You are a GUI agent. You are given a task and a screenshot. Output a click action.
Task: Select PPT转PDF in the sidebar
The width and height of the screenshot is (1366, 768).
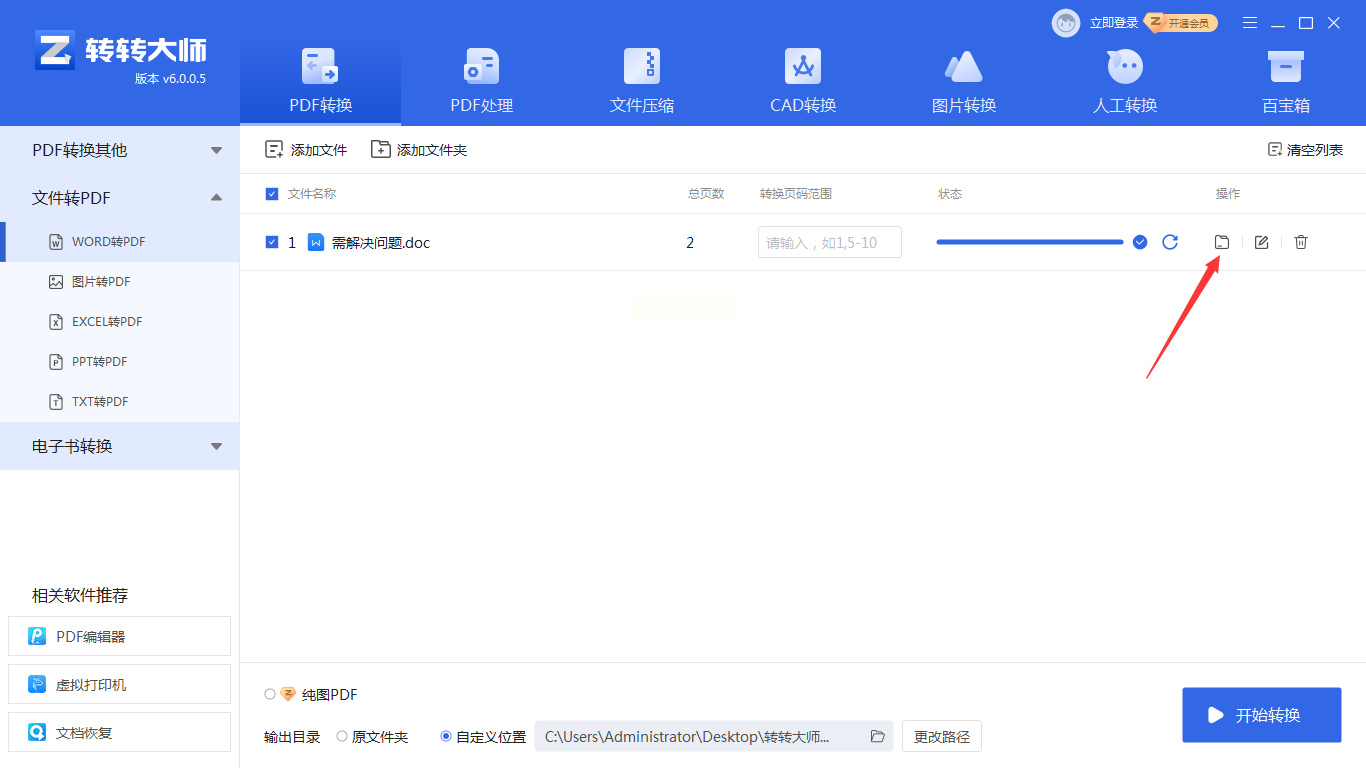(x=120, y=362)
